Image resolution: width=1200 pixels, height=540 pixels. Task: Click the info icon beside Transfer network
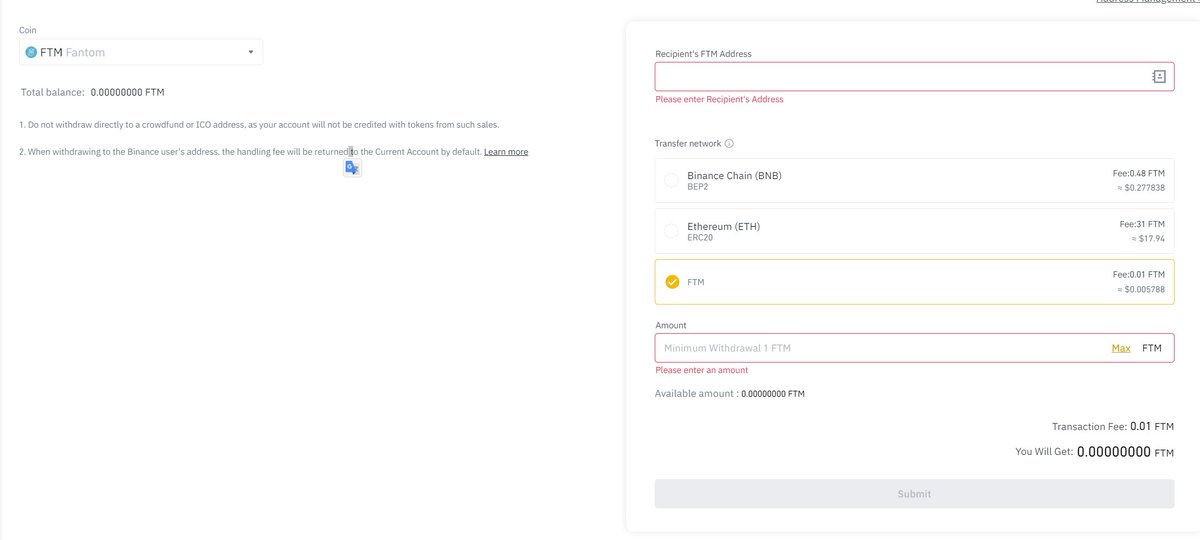click(x=729, y=144)
